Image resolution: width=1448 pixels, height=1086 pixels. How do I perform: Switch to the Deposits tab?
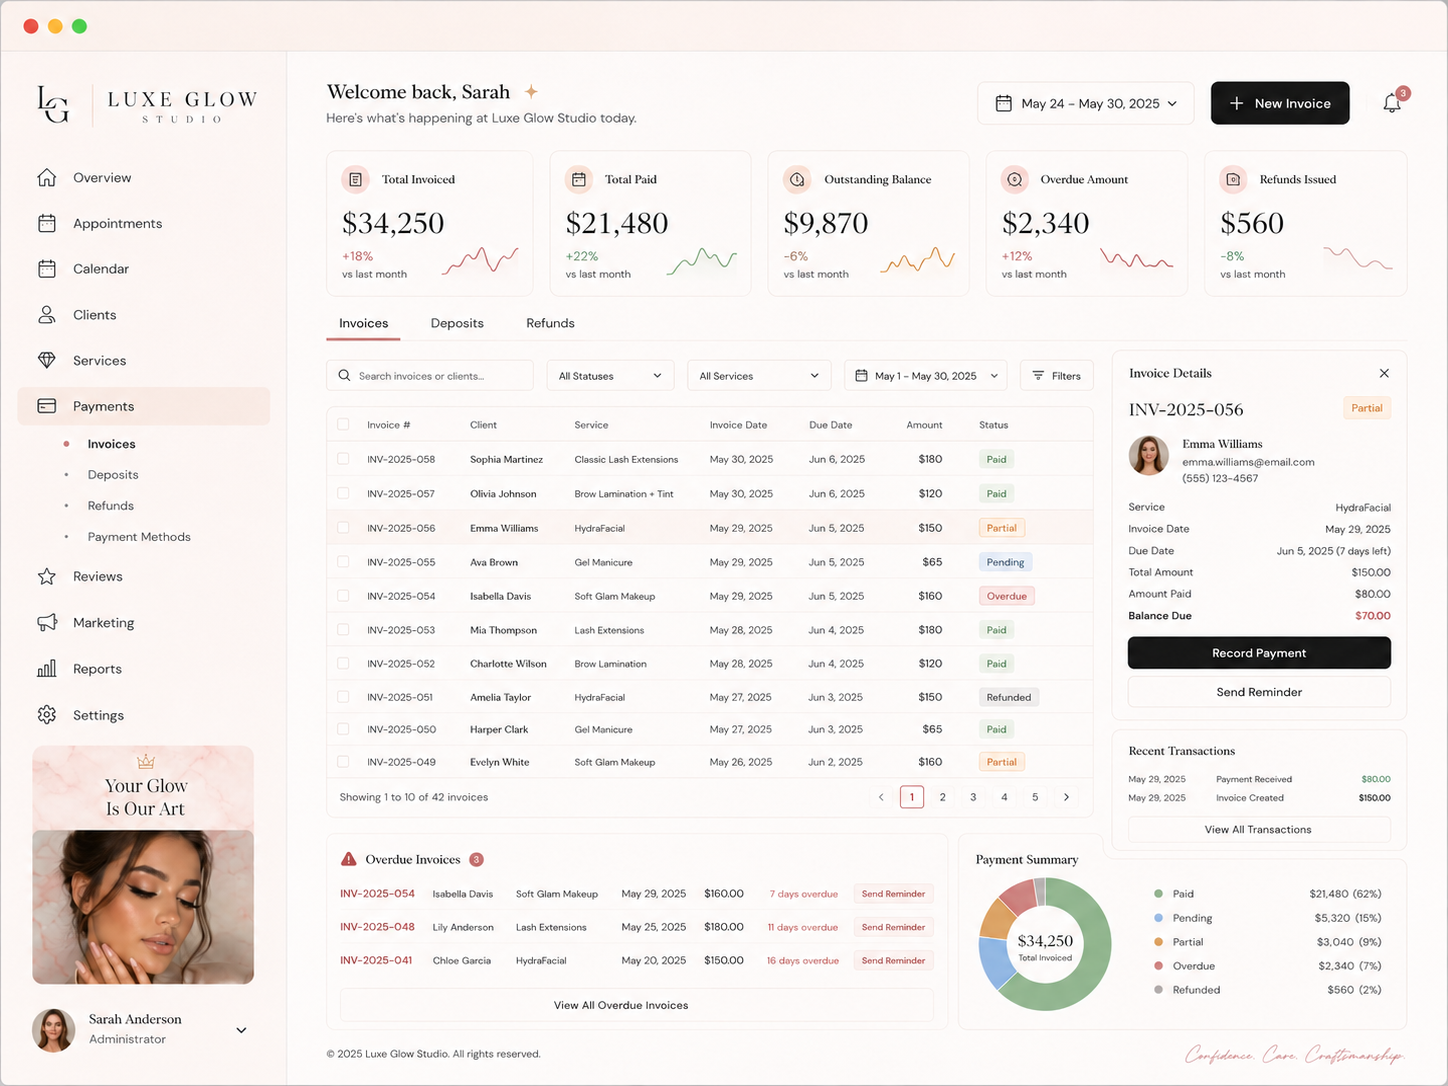[x=457, y=323]
